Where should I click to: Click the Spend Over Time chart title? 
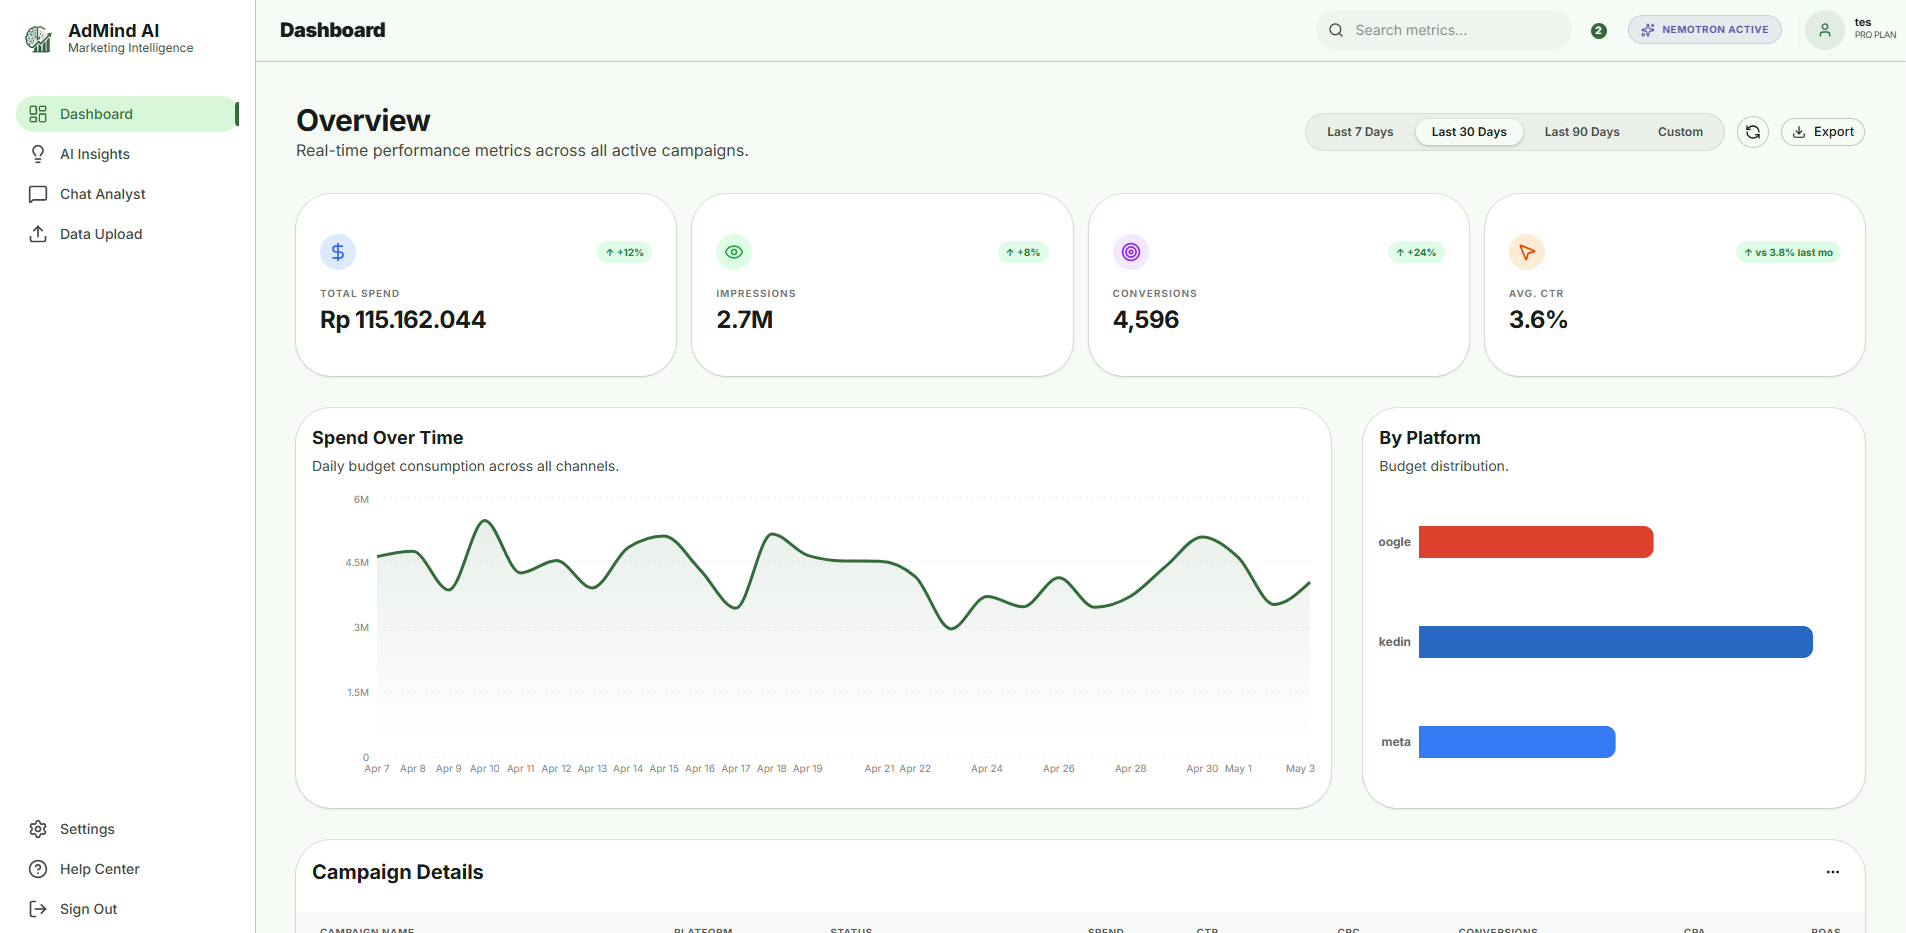pos(388,438)
